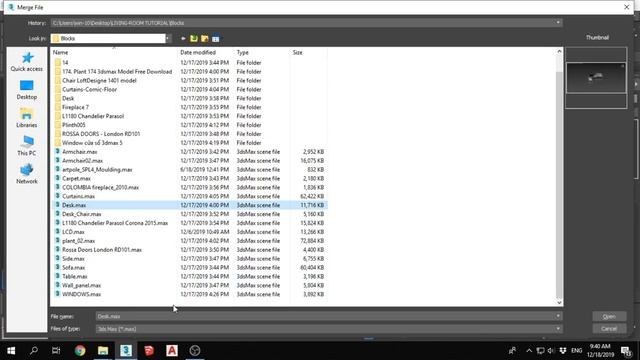Open Libraries in the places sidebar
The image size is (640, 360).
[27, 118]
